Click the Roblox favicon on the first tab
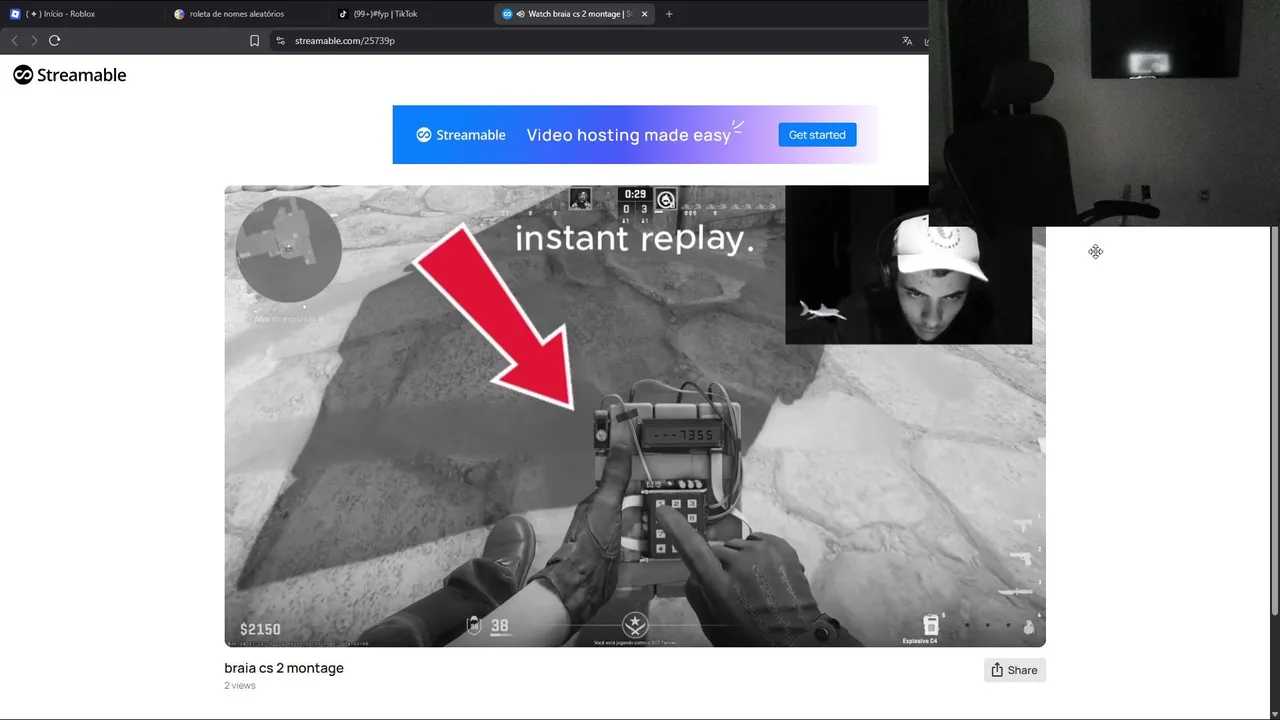The height and width of the screenshot is (720, 1280). tap(15, 14)
